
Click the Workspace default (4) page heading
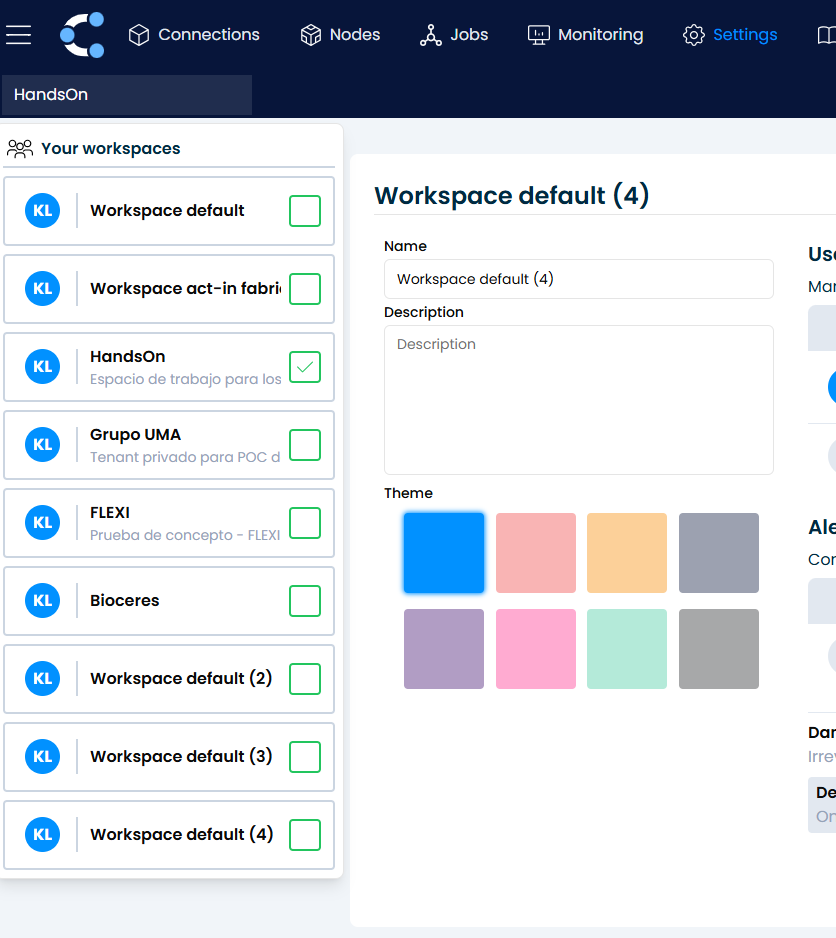[512, 196]
